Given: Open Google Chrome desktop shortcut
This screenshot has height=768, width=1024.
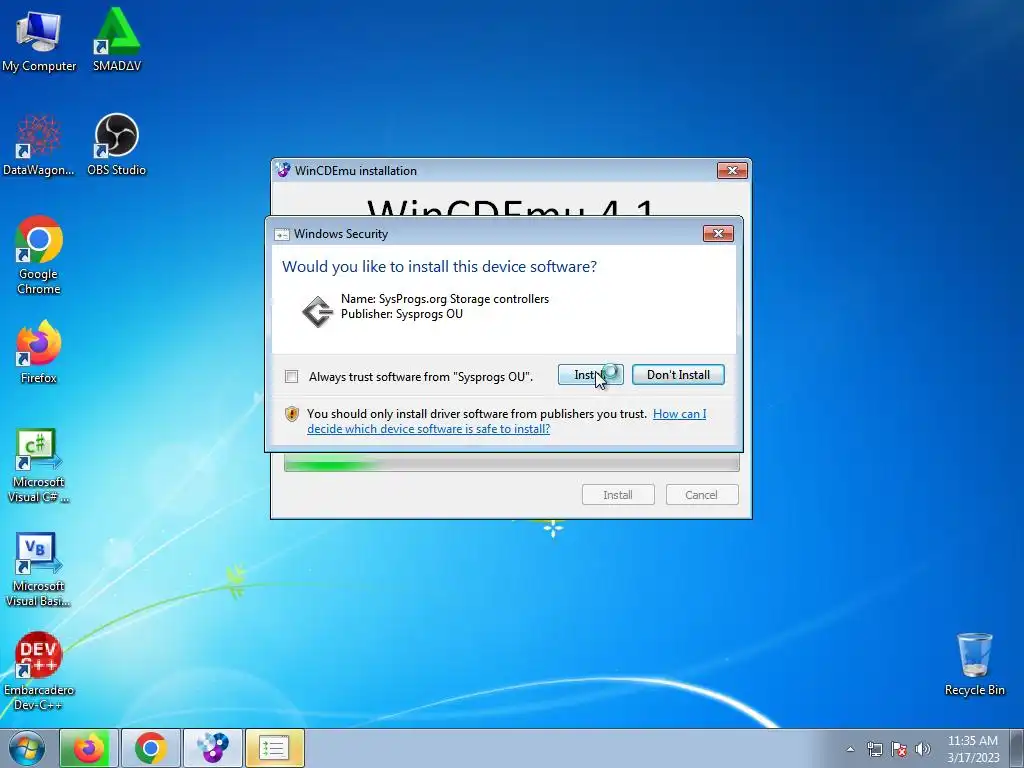Looking at the screenshot, I should (x=39, y=255).
